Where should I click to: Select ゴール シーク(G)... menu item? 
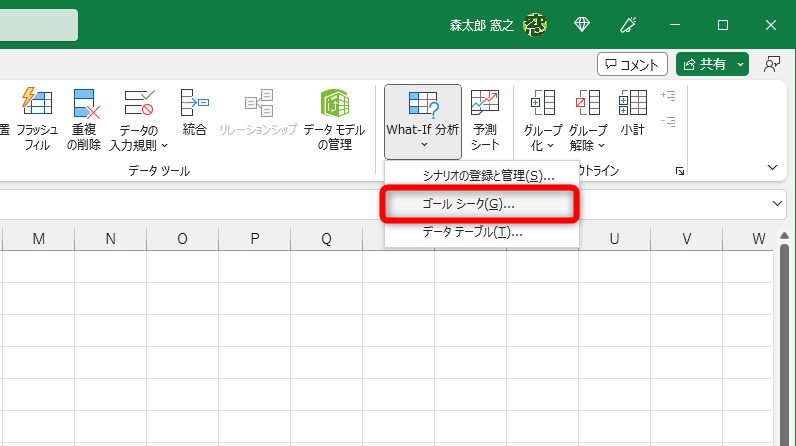coord(480,204)
